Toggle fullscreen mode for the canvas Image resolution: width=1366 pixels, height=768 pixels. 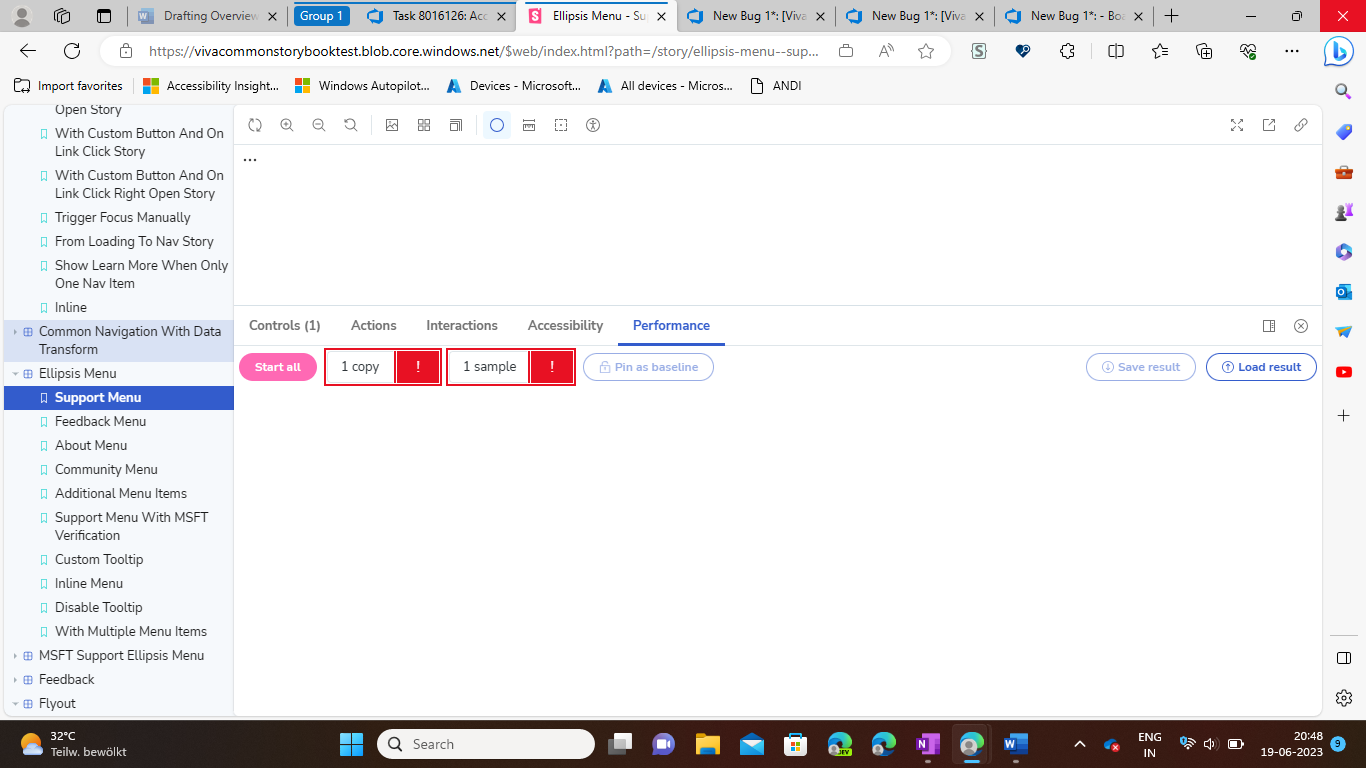click(x=1237, y=125)
